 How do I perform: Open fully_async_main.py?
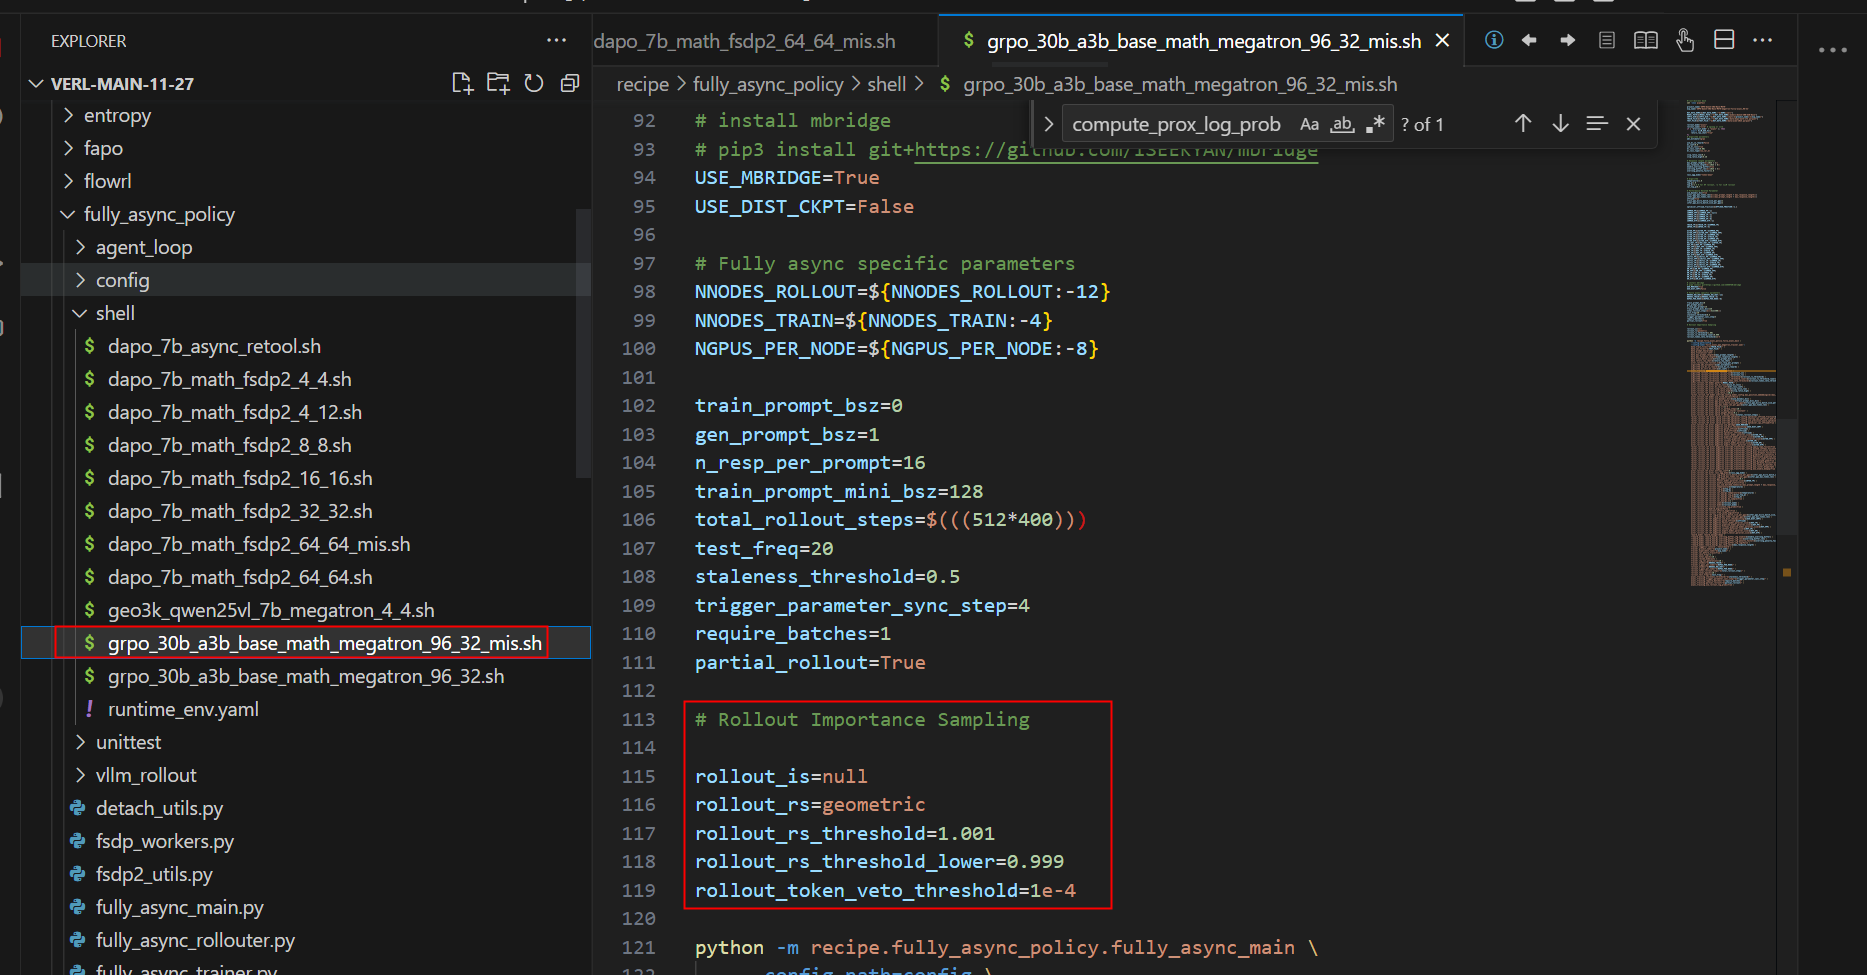pos(179,907)
